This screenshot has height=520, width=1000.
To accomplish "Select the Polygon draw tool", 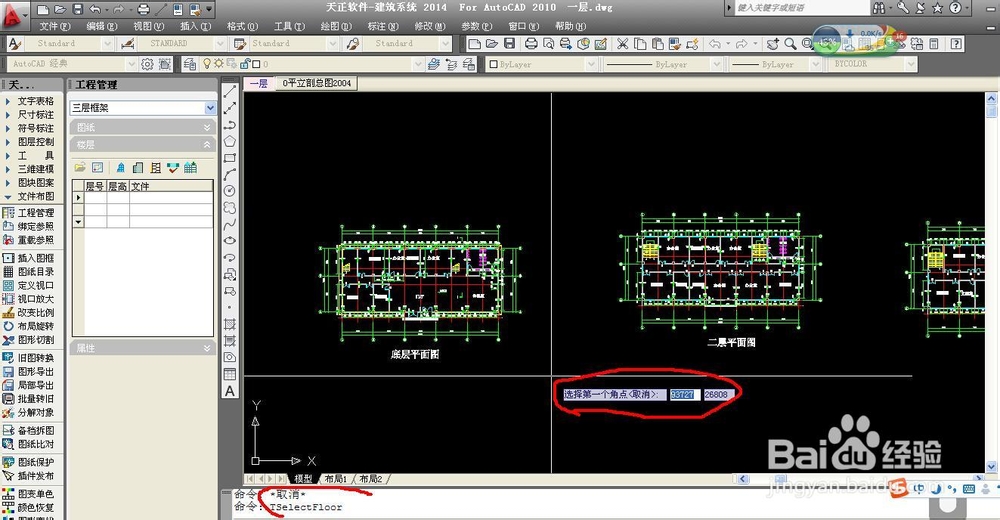I will point(230,141).
